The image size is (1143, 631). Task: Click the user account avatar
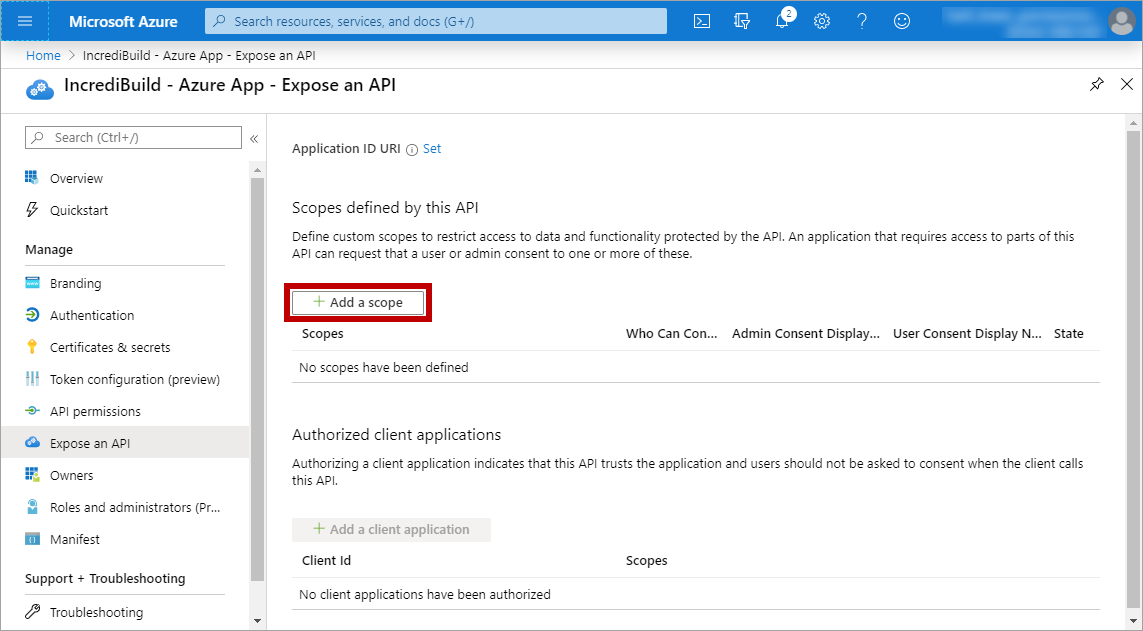1121,21
